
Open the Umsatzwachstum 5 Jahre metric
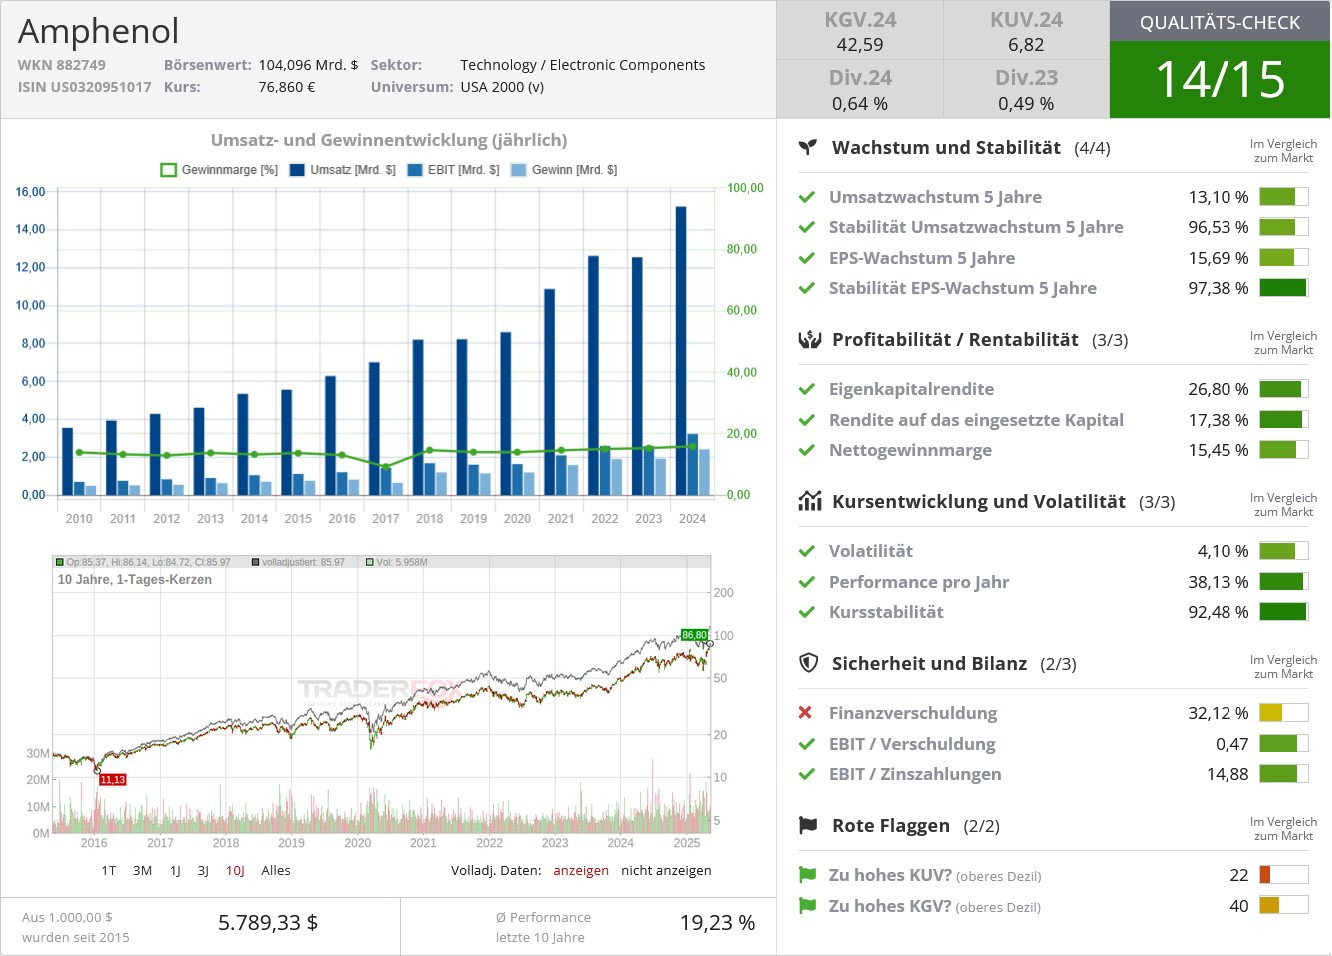[935, 197]
